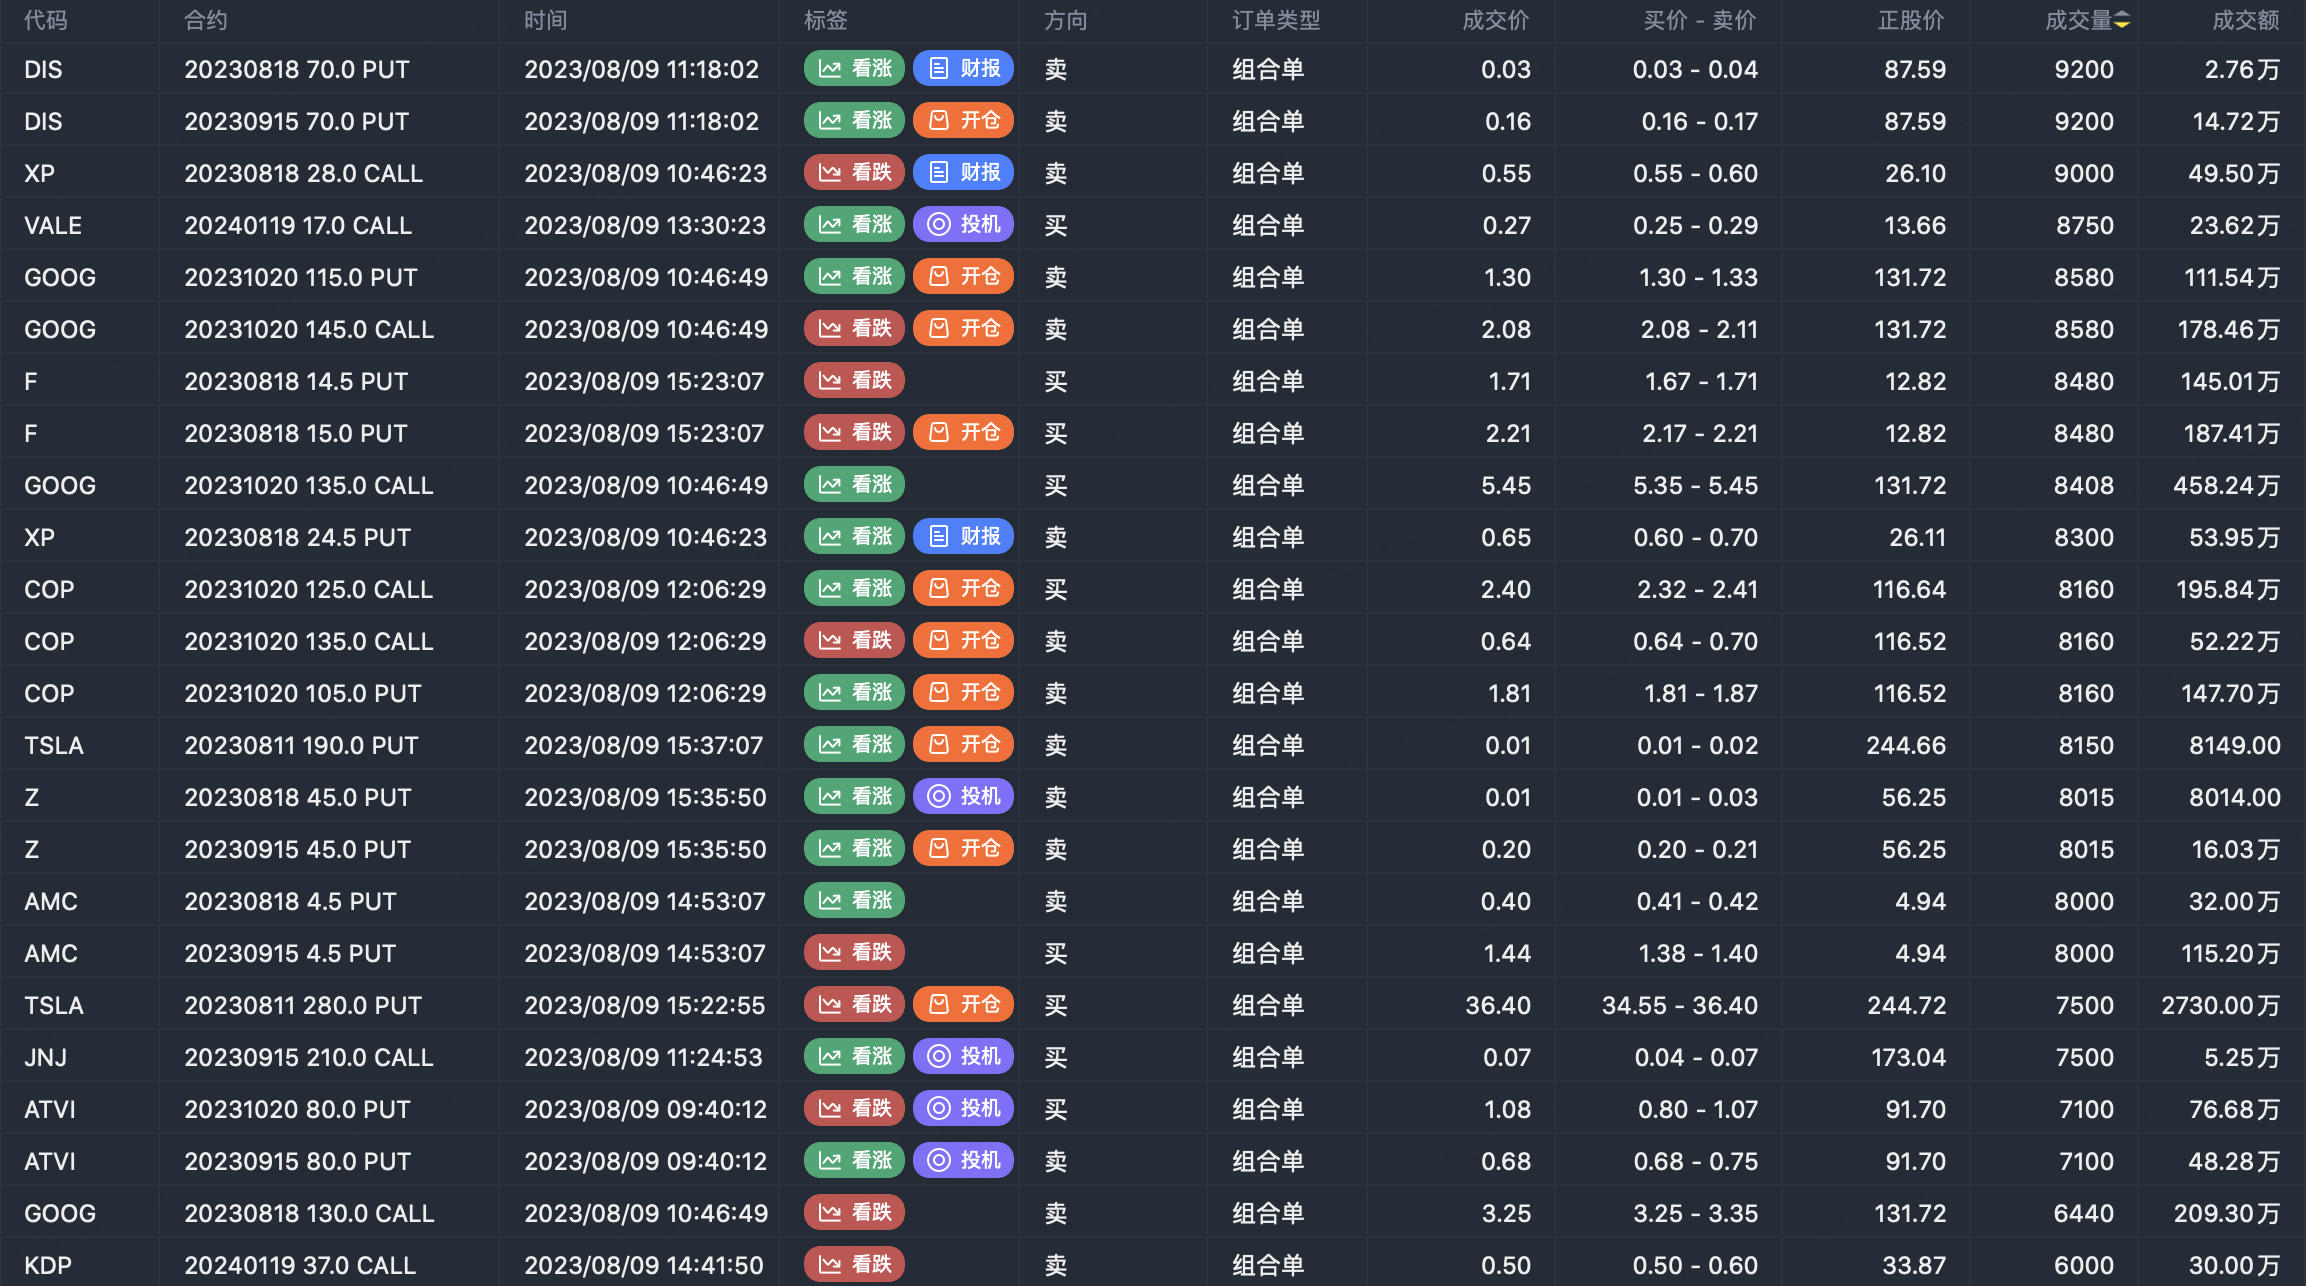Click 看跌 tag on XP 28.0 CALL row
This screenshot has height=1286, width=2306.
(x=854, y=173)
